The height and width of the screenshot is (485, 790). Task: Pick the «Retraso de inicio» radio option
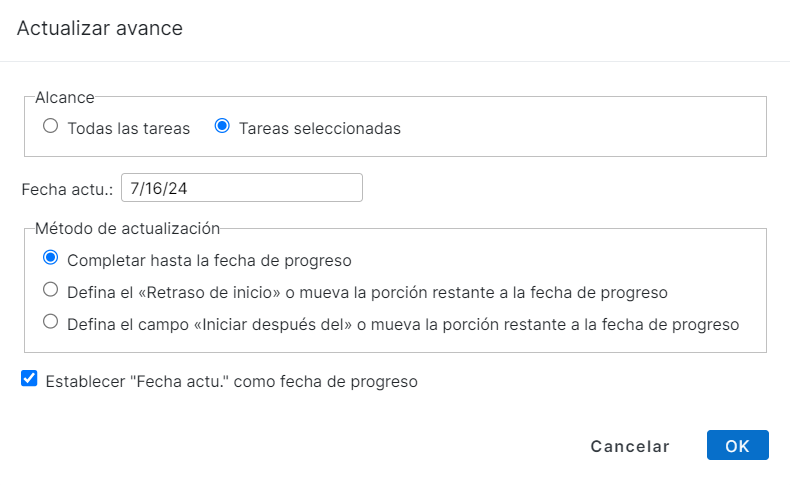(50, 291)
